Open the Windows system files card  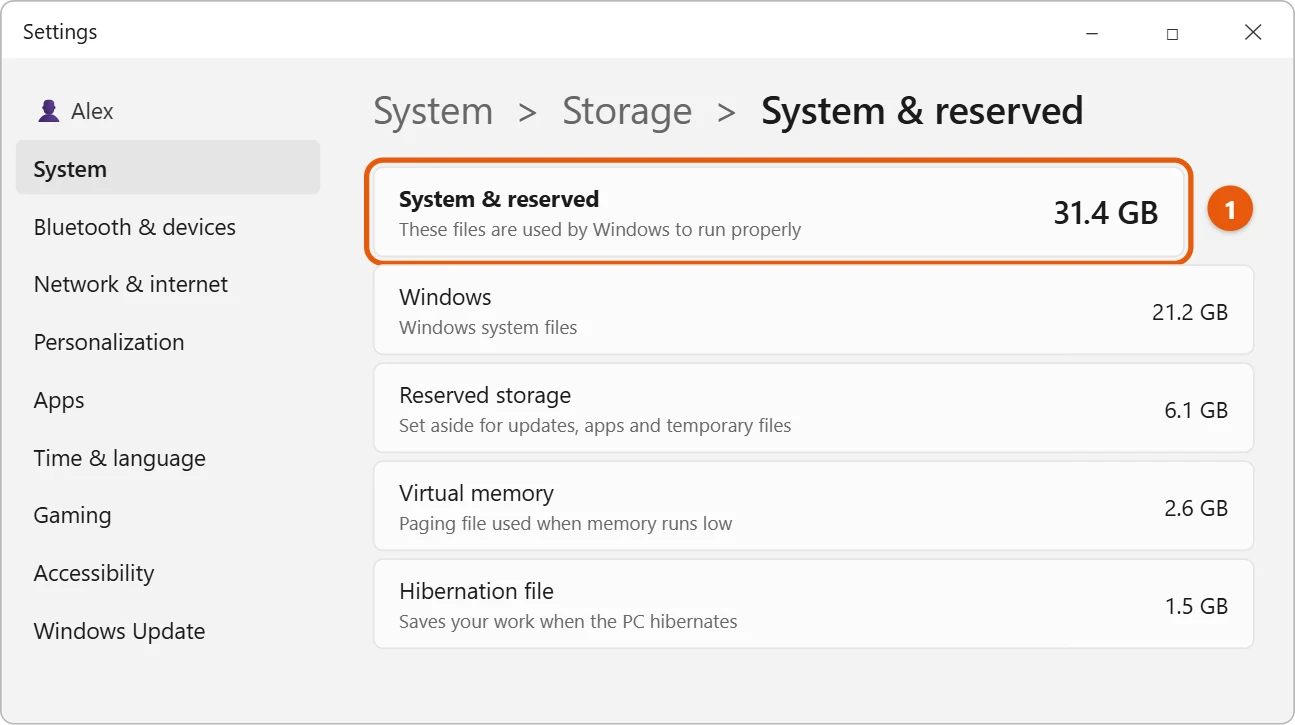pos(813,311)
